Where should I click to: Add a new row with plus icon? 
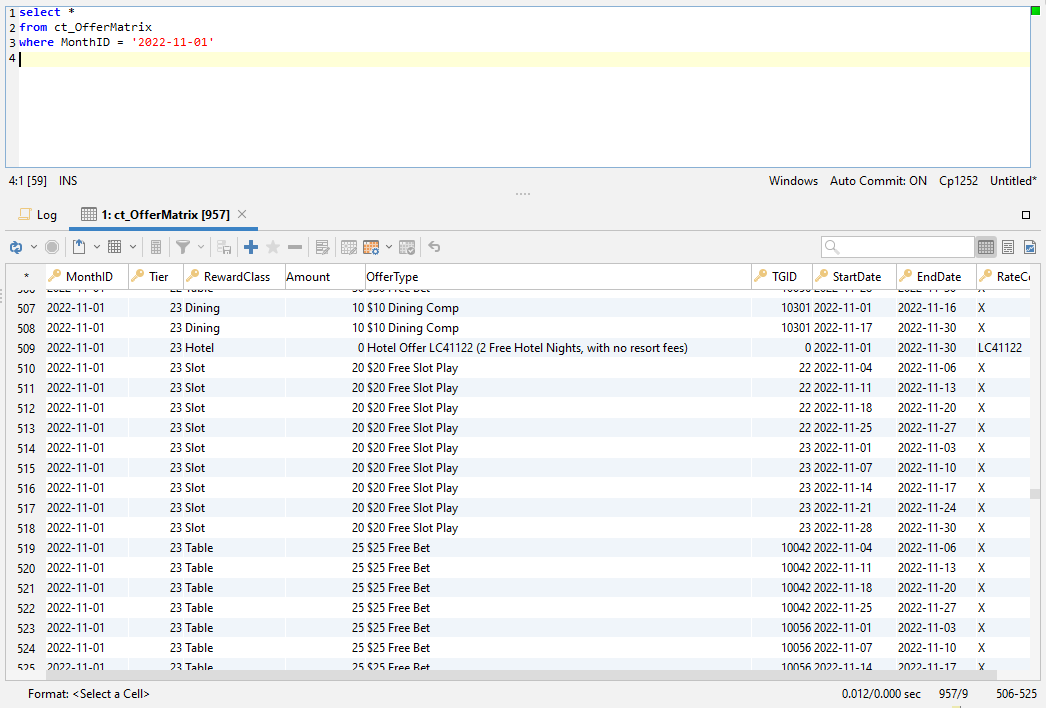point(251,247)
